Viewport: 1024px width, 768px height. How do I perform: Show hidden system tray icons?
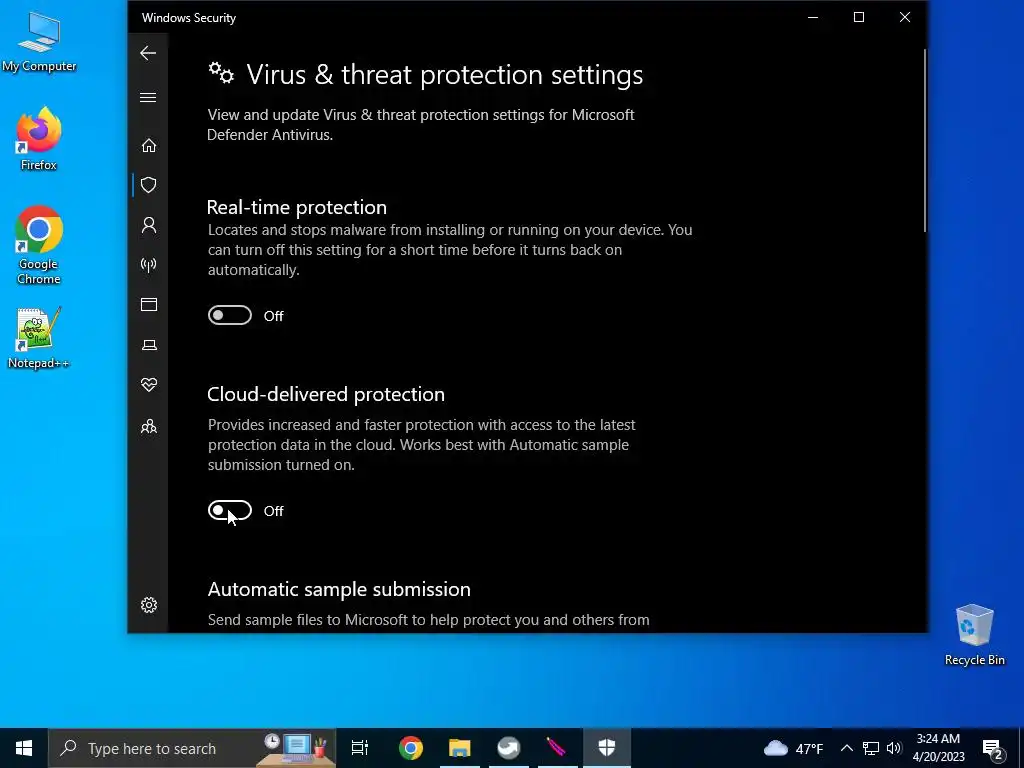tap(846, 748)
